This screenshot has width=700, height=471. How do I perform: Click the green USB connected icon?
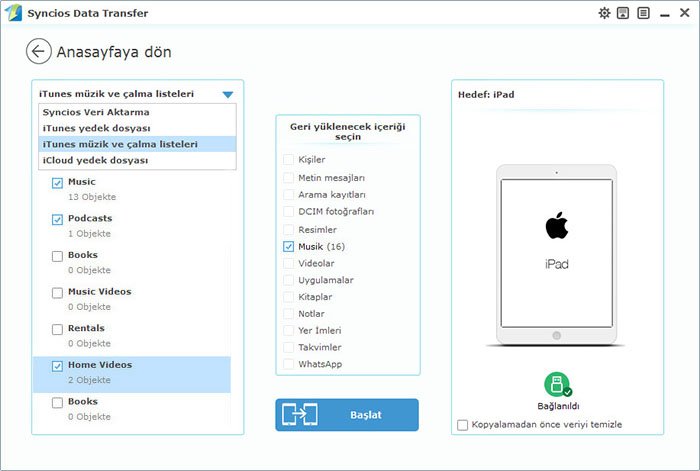click(x=557, y=384)
